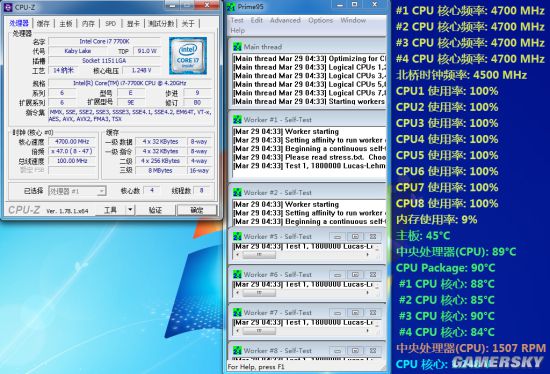Click the '内存使用率: 9%' overlay line
Screen dimensions: 550x374
point(436,220)
